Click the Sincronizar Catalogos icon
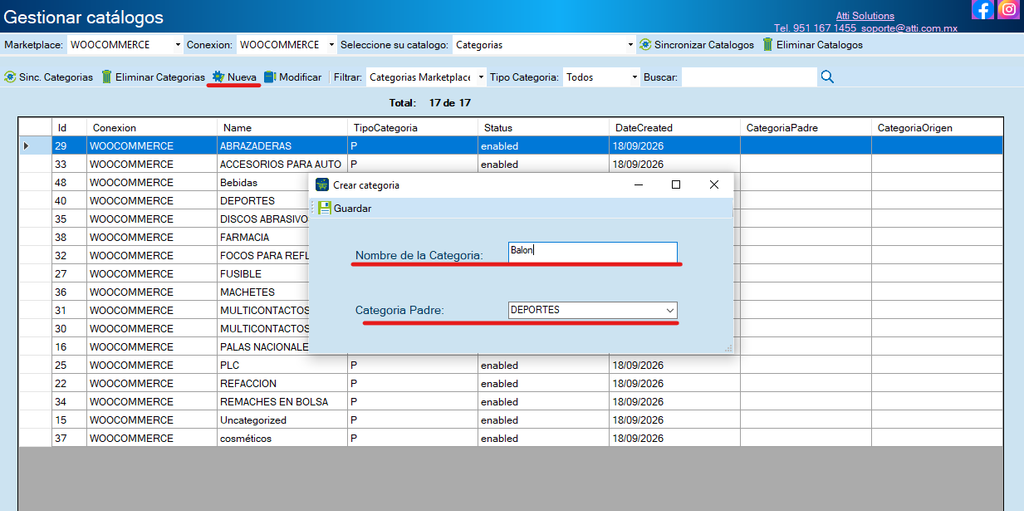This screenshot has height=511, width=1024. click(x=645, y=45)
